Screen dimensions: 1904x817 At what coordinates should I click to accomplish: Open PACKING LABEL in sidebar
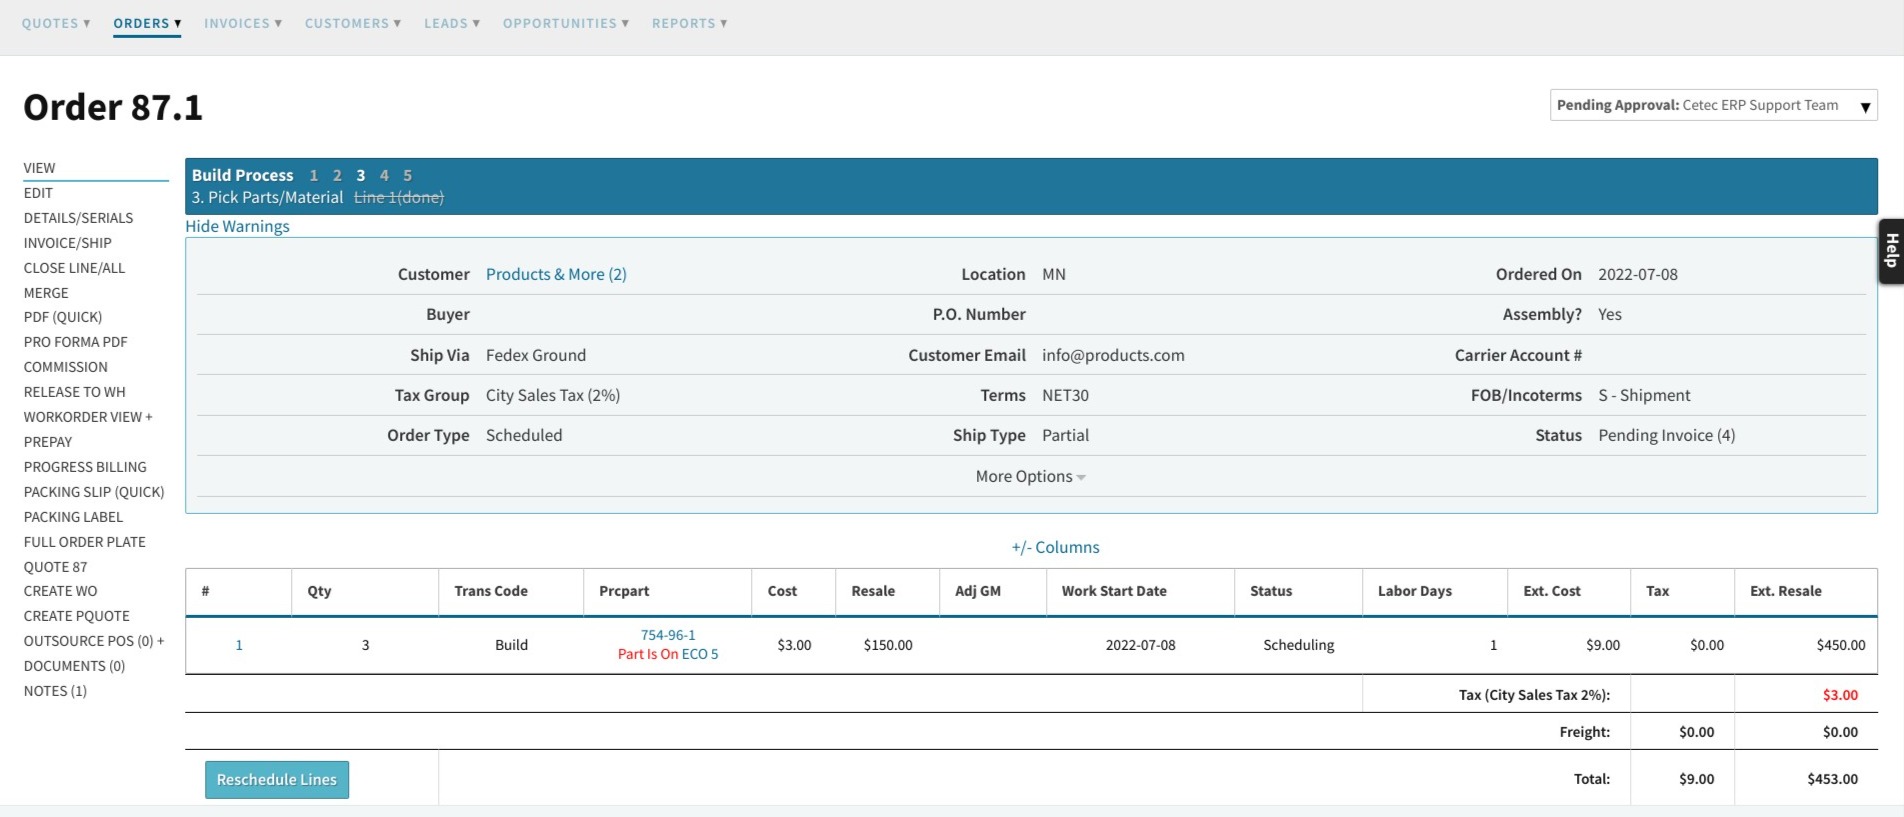[73, 517]
